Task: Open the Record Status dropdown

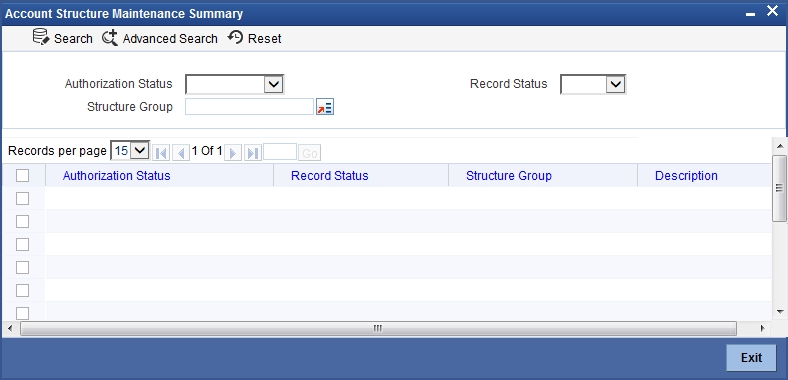Action: [593, 84]
